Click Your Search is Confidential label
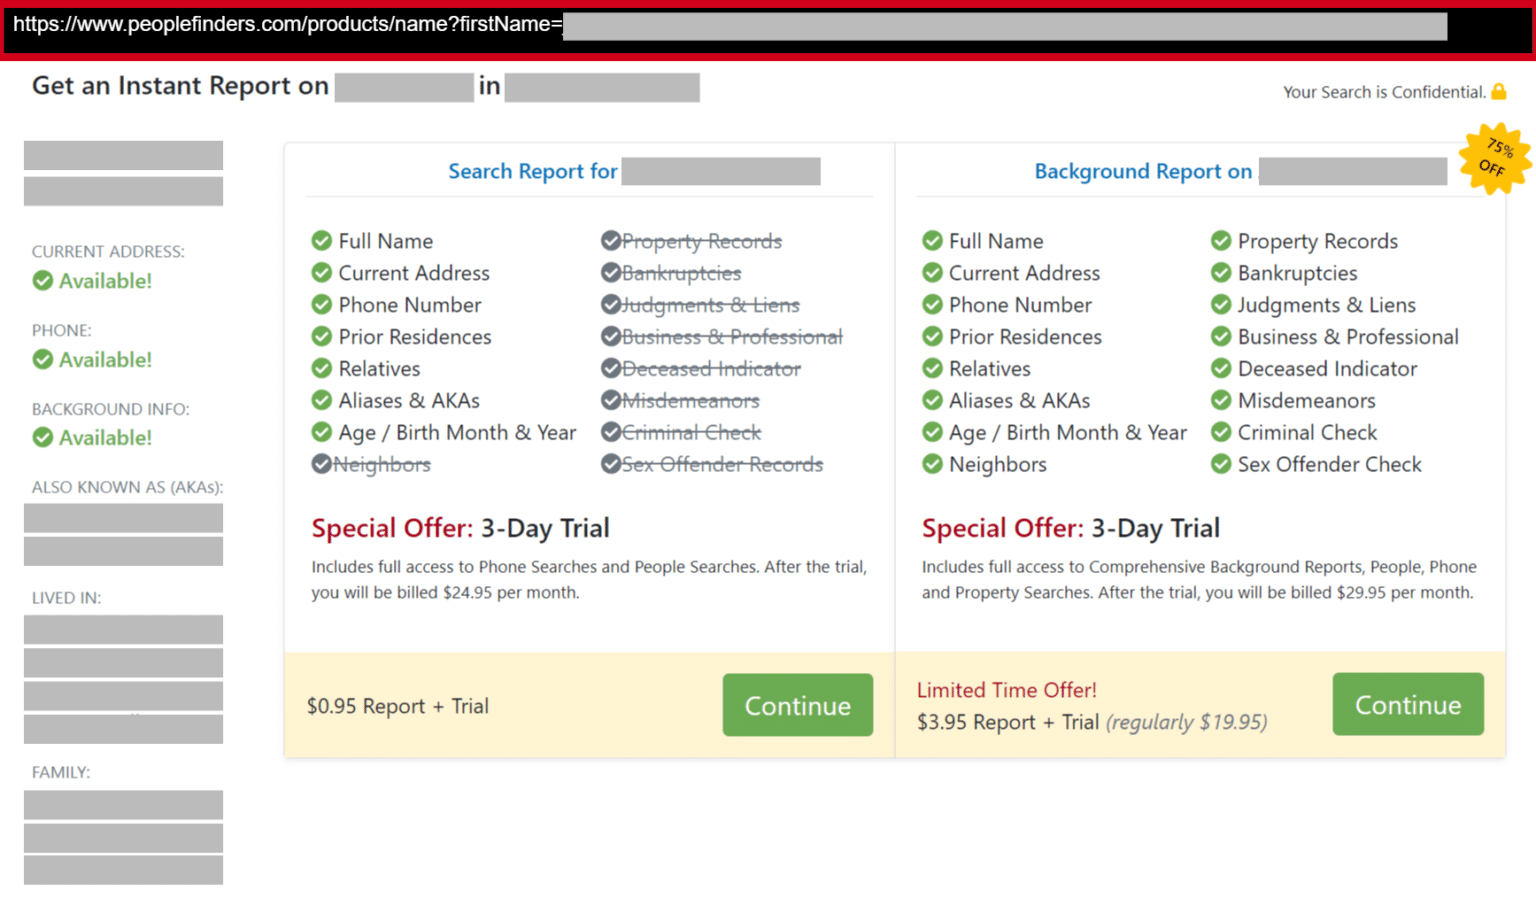 click(1384, 91)
